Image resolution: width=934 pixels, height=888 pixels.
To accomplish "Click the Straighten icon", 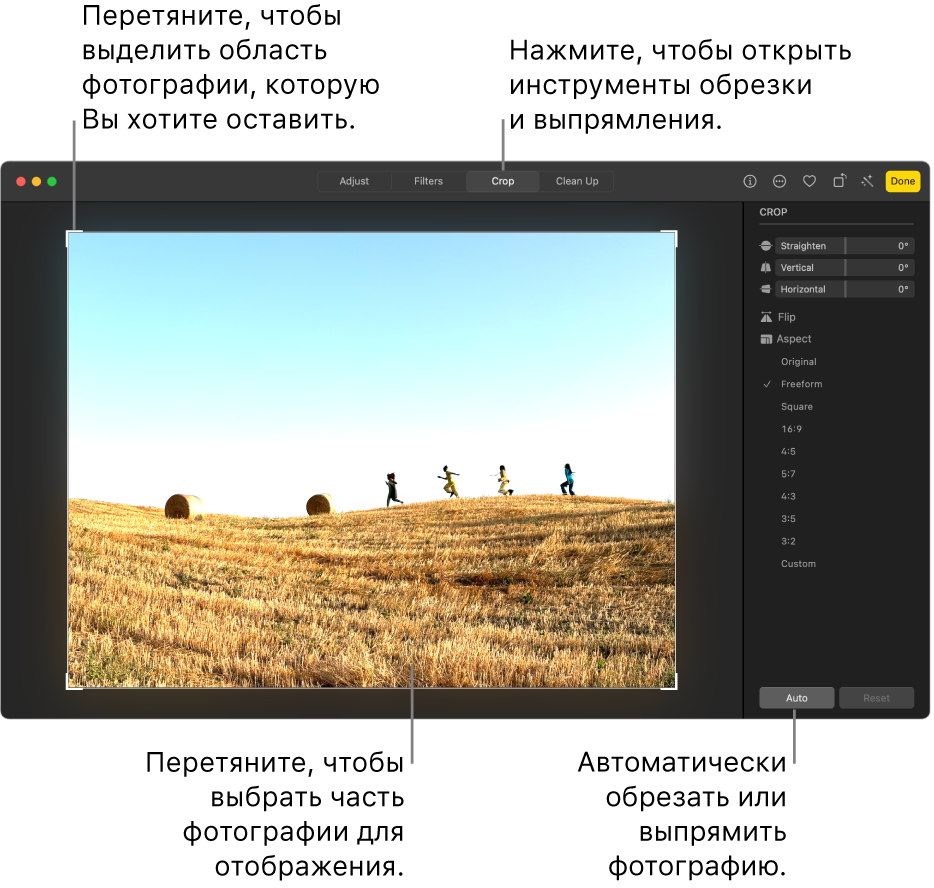I will coord(766,246).
